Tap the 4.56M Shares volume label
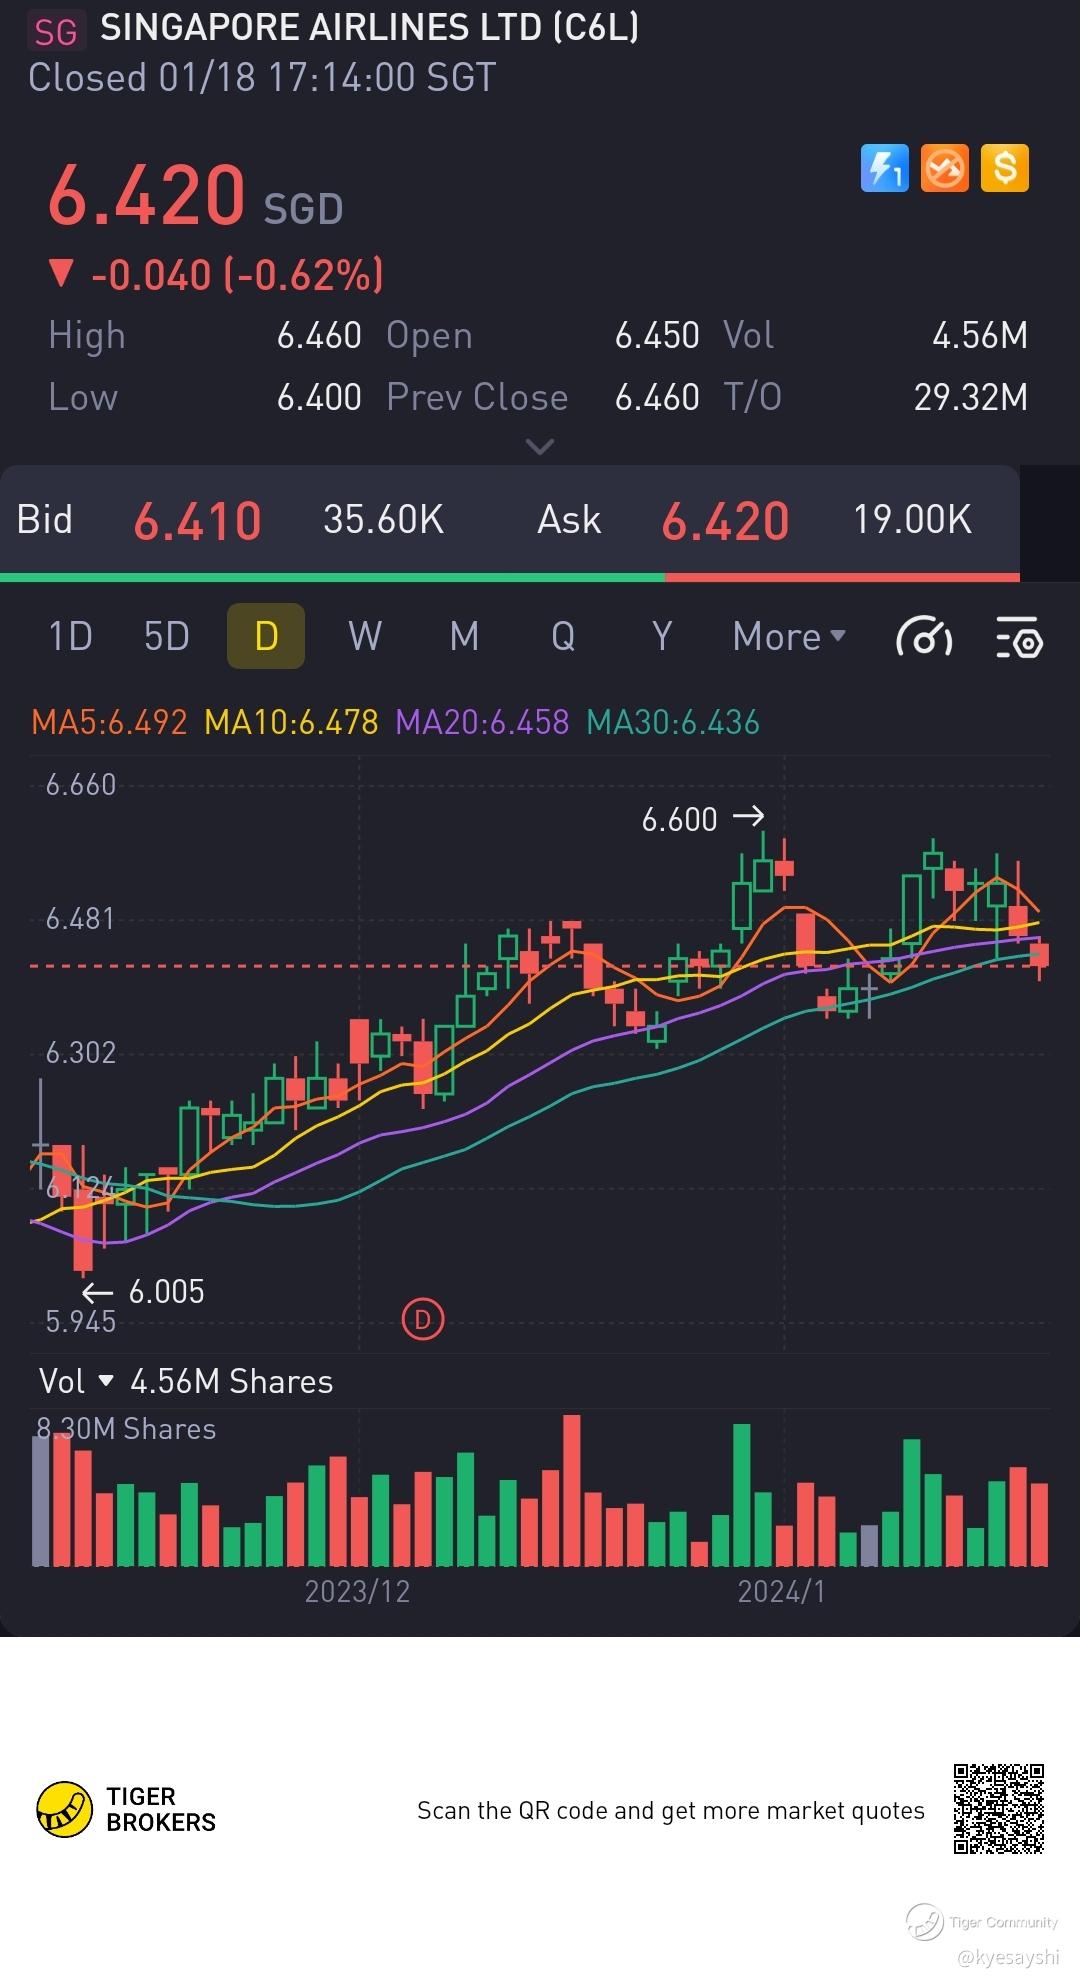This screenshot has width=1080, height=1982. [232, 1381]
